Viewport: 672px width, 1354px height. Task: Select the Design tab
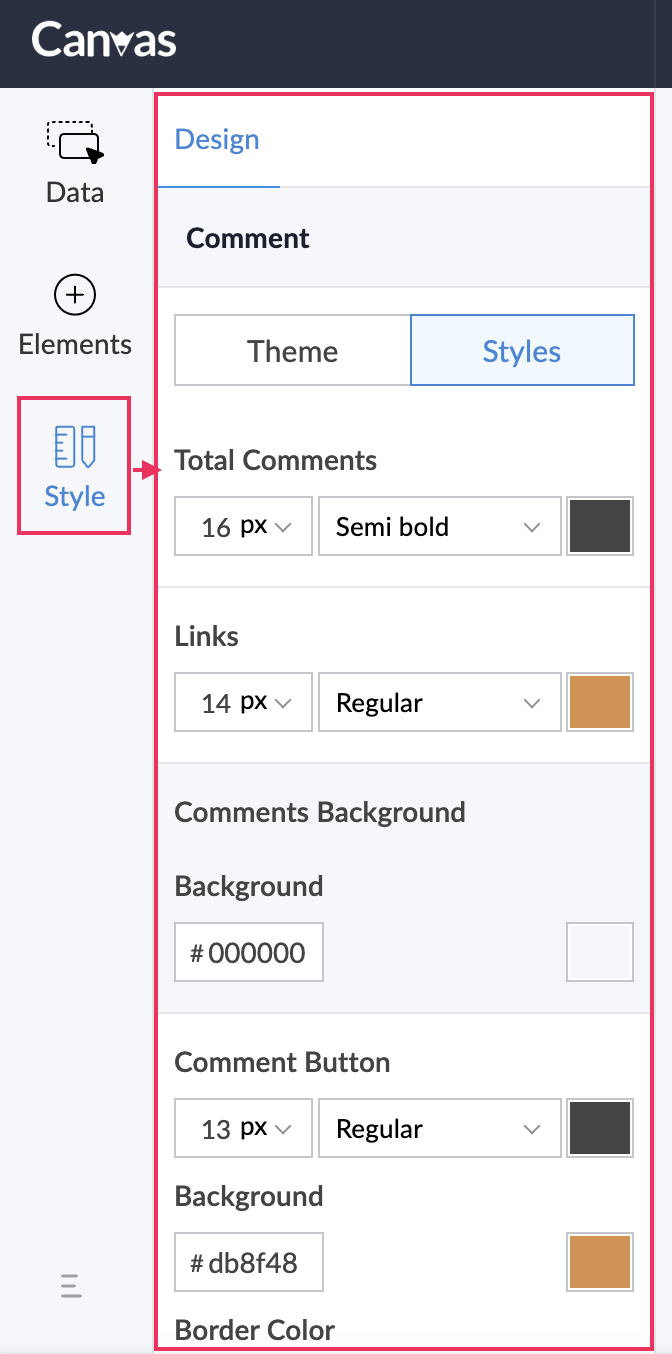[x=217, y=139]
